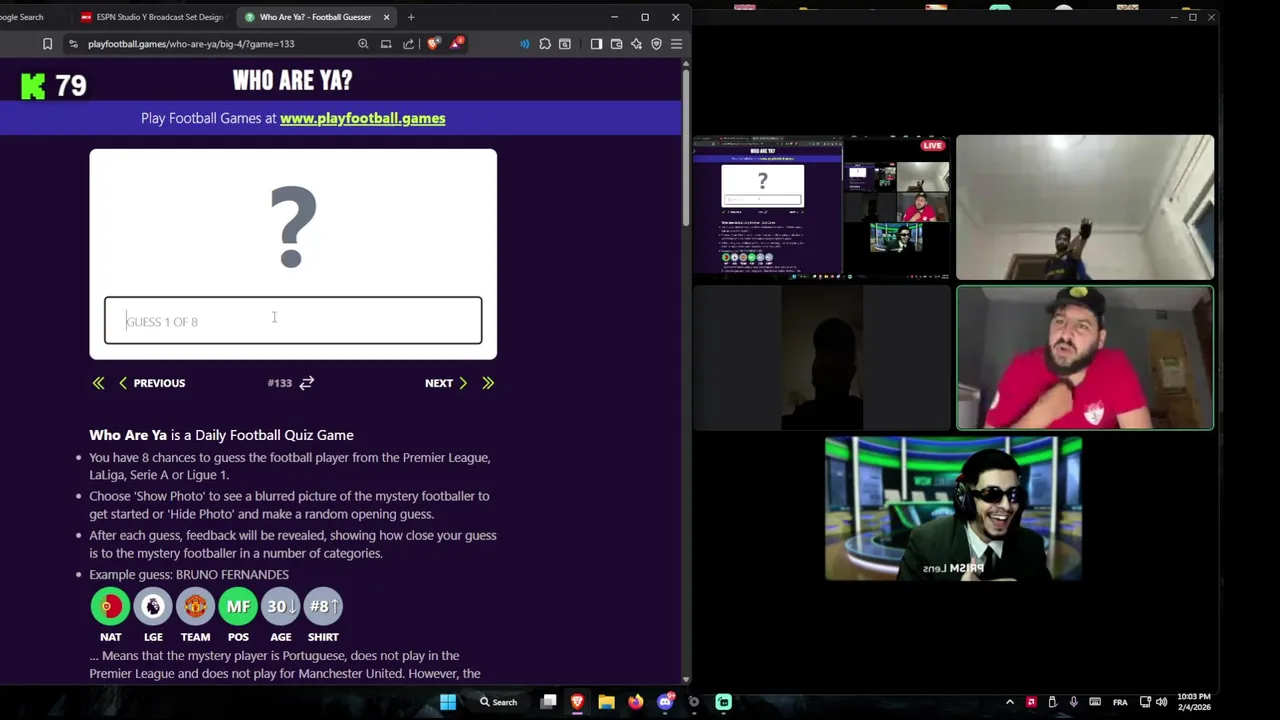Open the Windows Start menu
Screen dimensions: 1280x720
448,702
